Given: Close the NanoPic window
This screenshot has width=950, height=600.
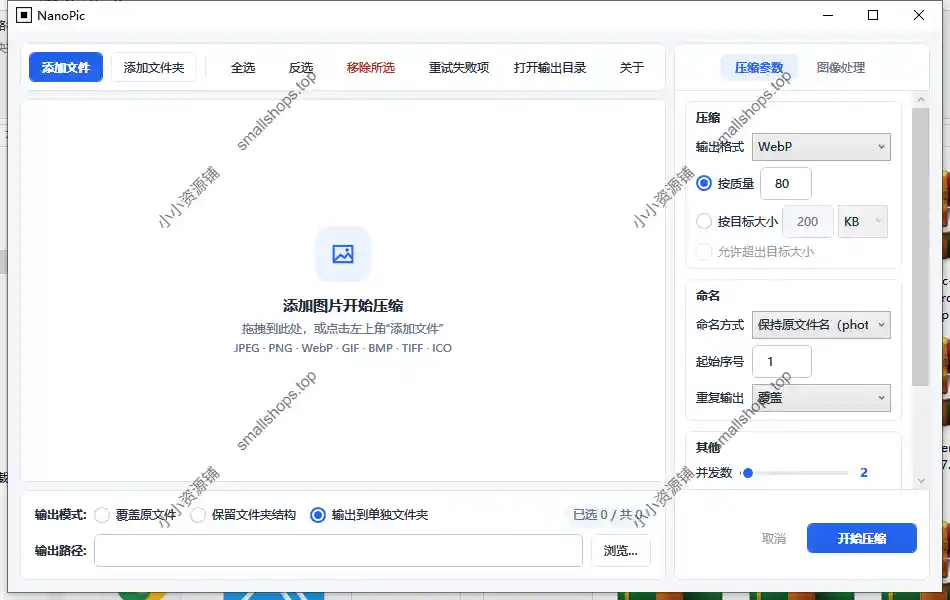Looking at the screenshot, I should [918, 15].
